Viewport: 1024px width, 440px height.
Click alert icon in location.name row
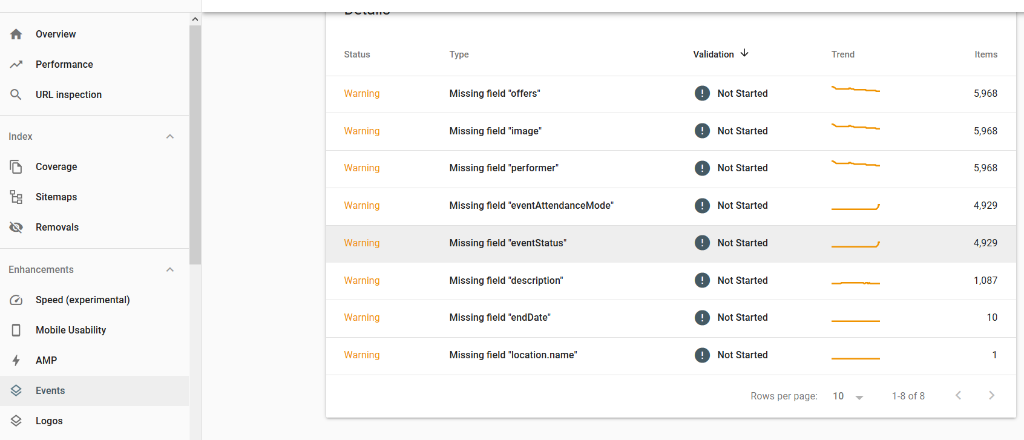pyautogui.click(x=702, y=354)
